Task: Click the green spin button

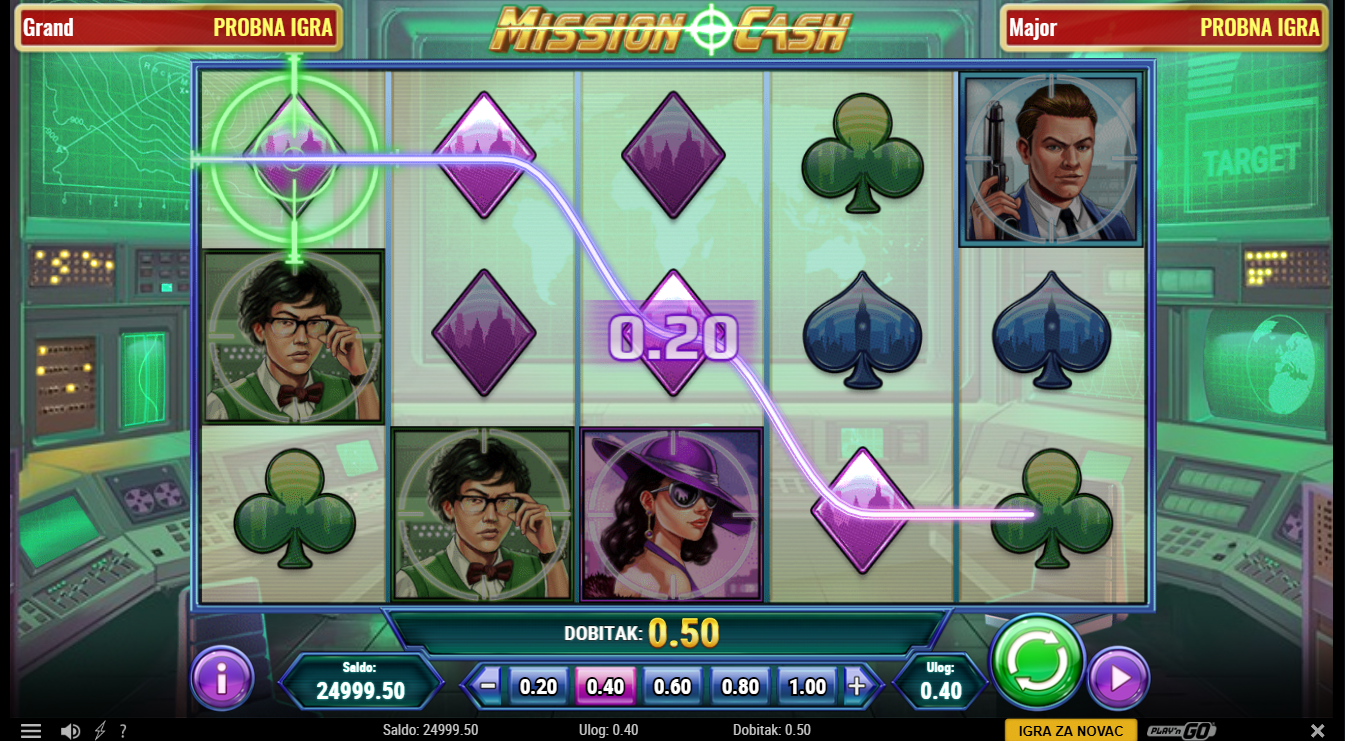Action: point(1037,662)
